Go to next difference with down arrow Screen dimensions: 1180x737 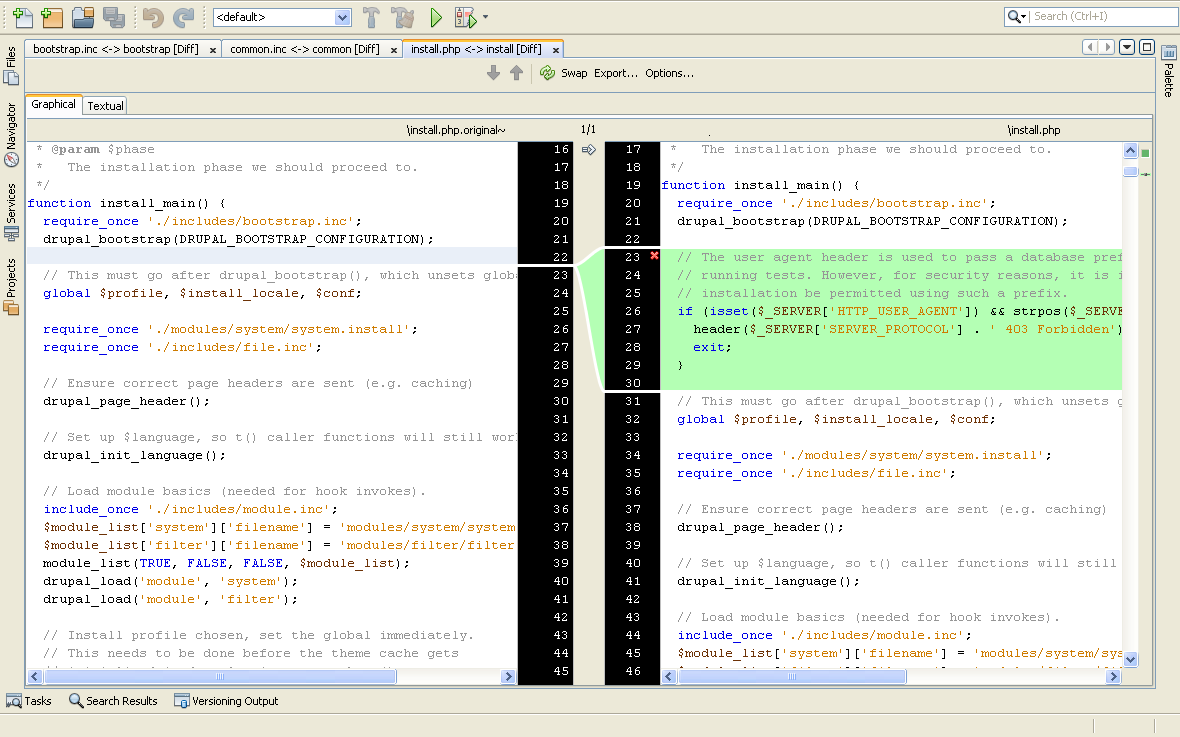(x=492, y=72)
